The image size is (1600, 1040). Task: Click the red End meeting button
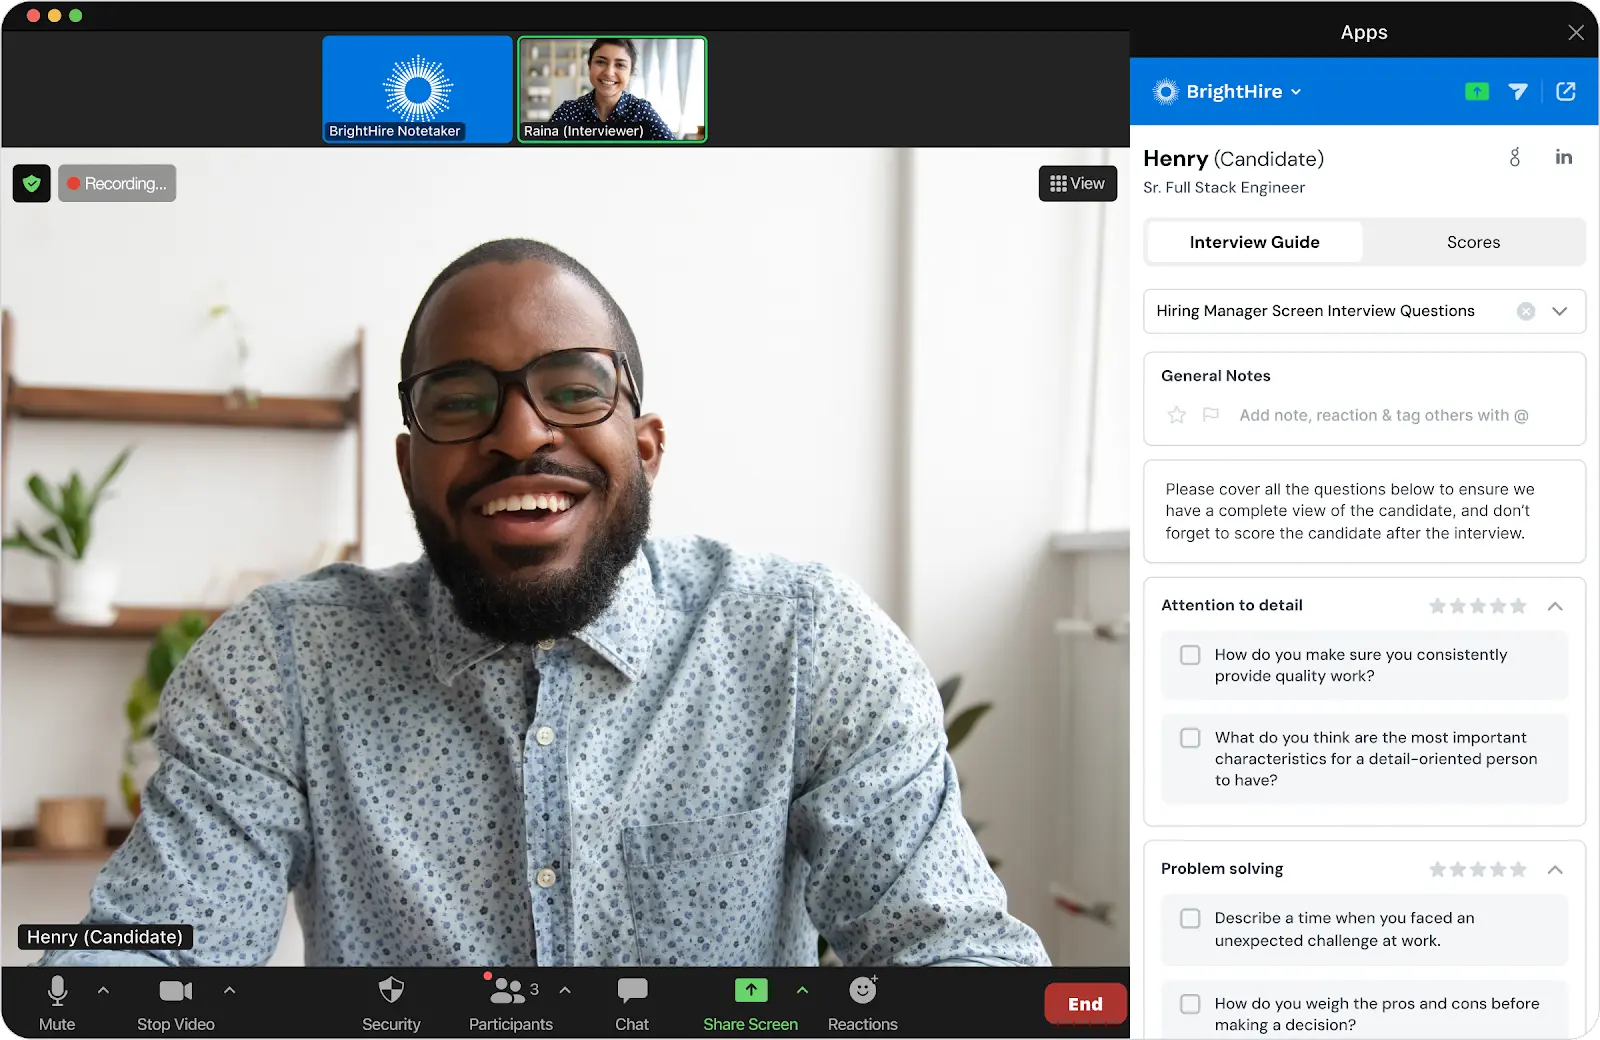pyautogui.click(x=1085, y=1004)
